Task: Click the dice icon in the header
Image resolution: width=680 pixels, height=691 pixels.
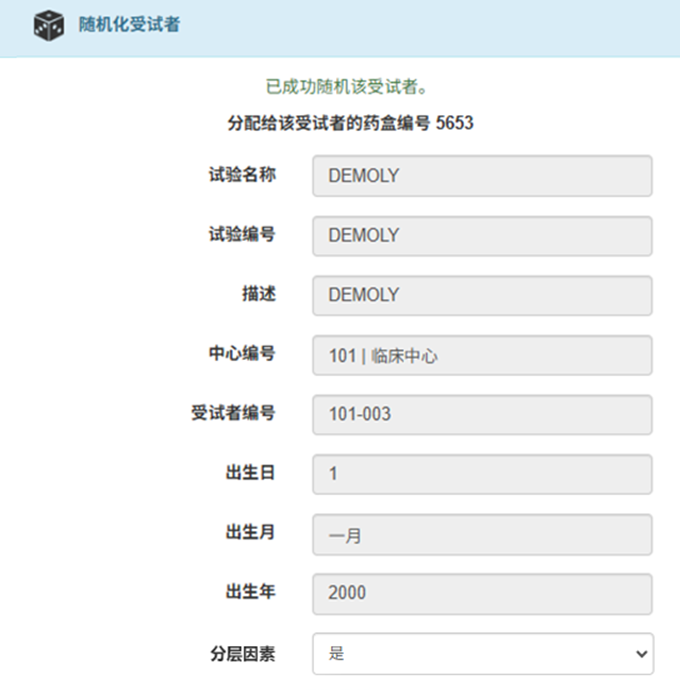Action: tap(49, 26)
